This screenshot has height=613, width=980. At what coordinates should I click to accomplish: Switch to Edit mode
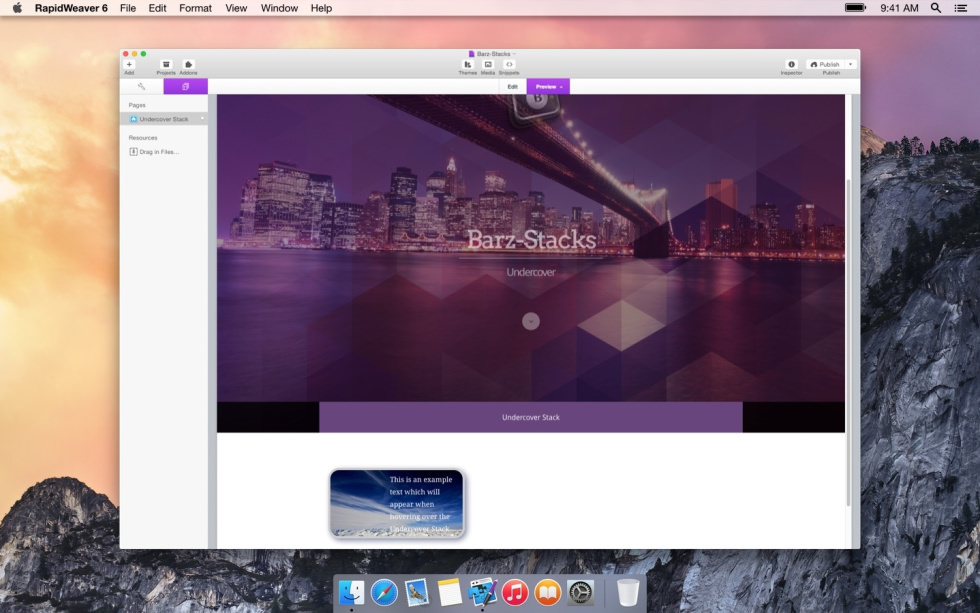pos(512,87)
